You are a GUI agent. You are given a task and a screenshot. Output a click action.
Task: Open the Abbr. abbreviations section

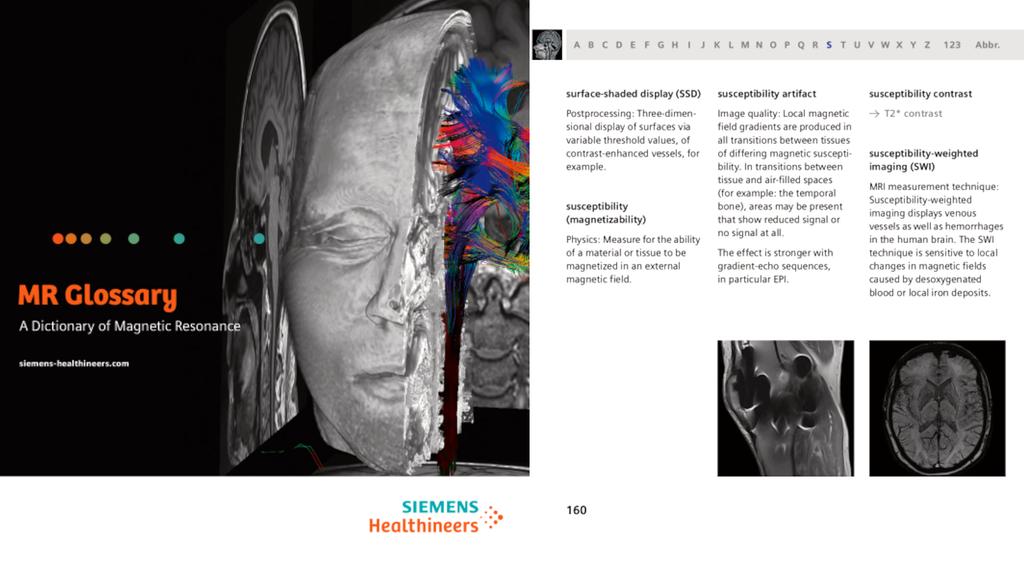(x=987, y=45)
